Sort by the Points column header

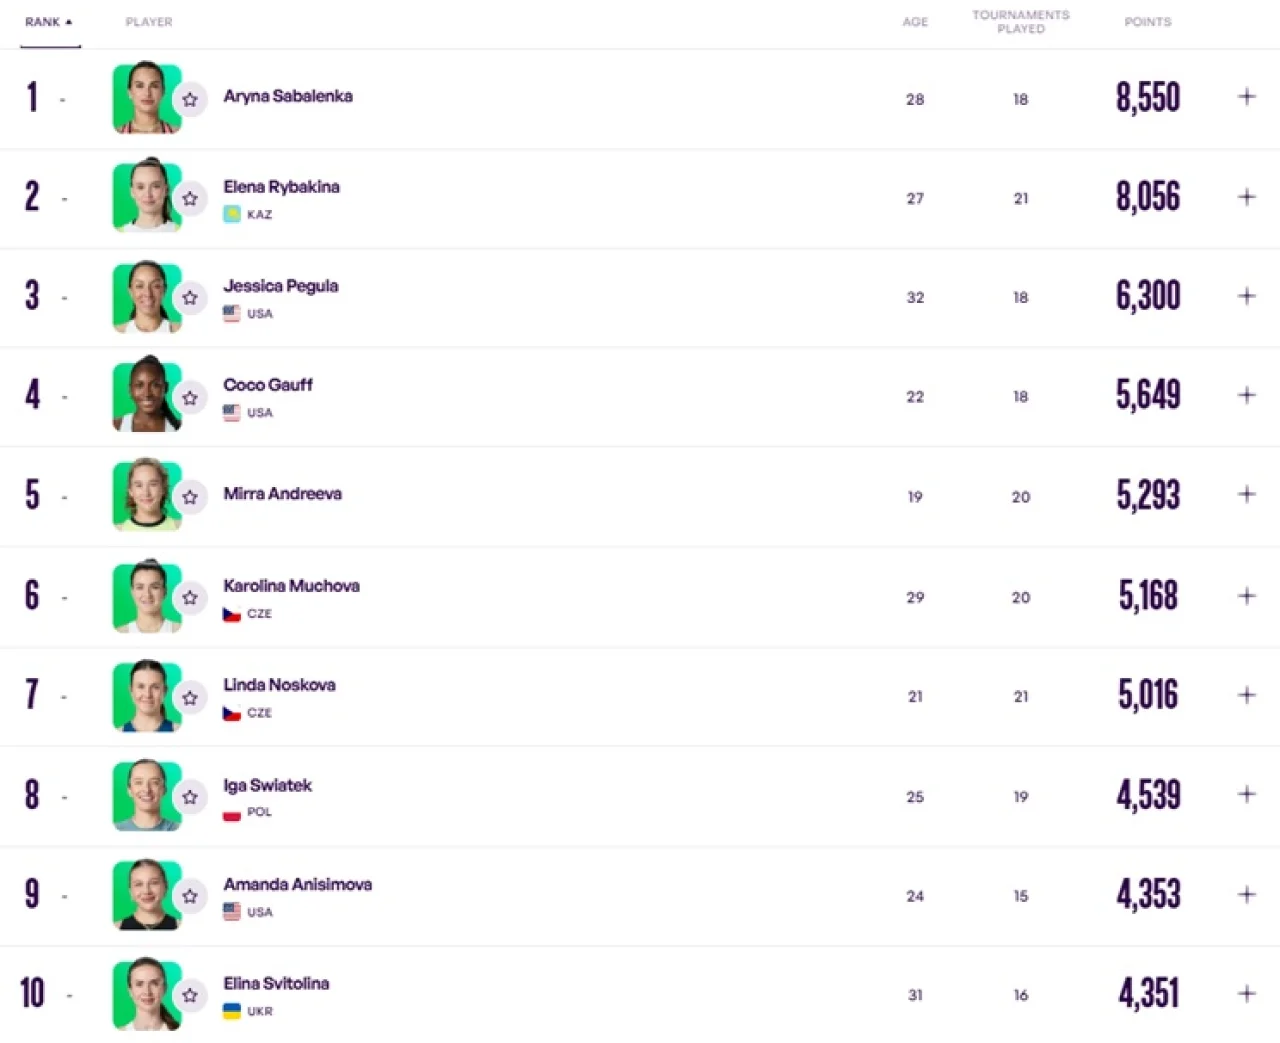tap(1147, 22)
